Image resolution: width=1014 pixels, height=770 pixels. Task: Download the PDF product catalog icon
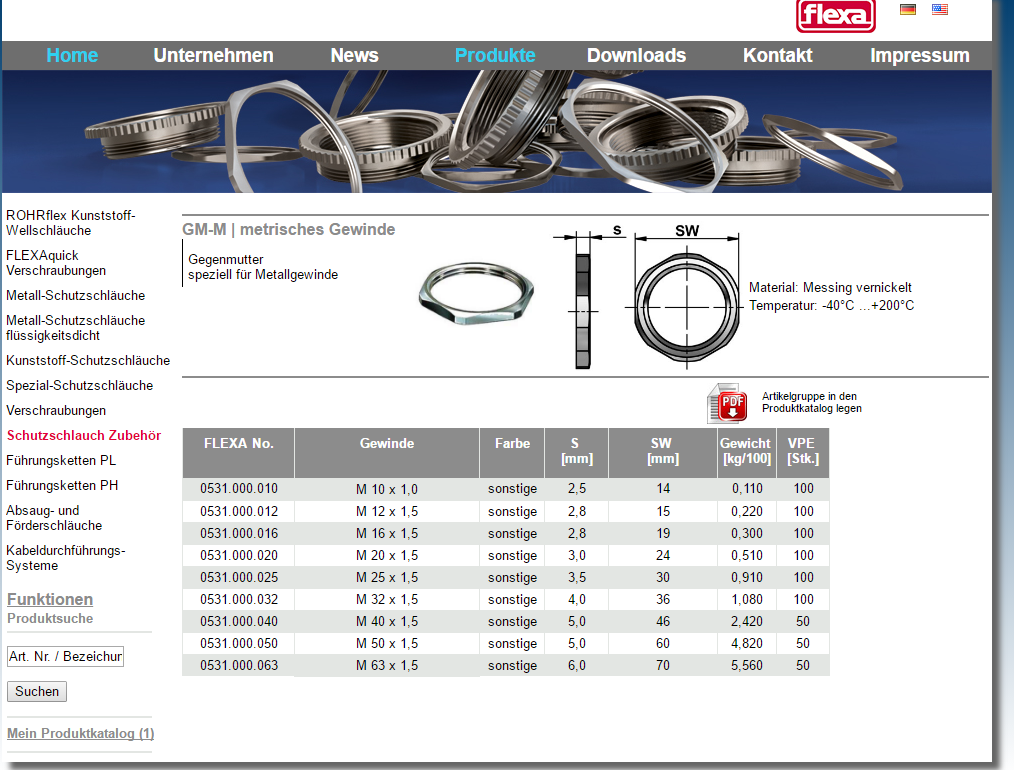(x=727, y=403)
